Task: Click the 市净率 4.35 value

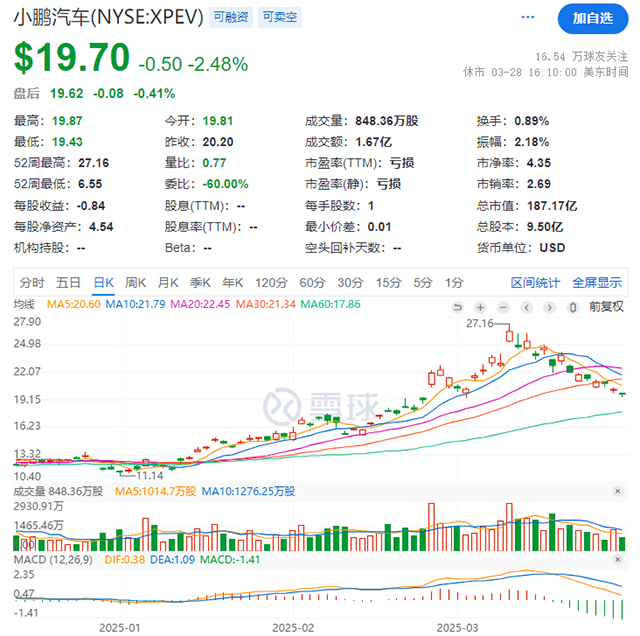Action: point(538,163)
